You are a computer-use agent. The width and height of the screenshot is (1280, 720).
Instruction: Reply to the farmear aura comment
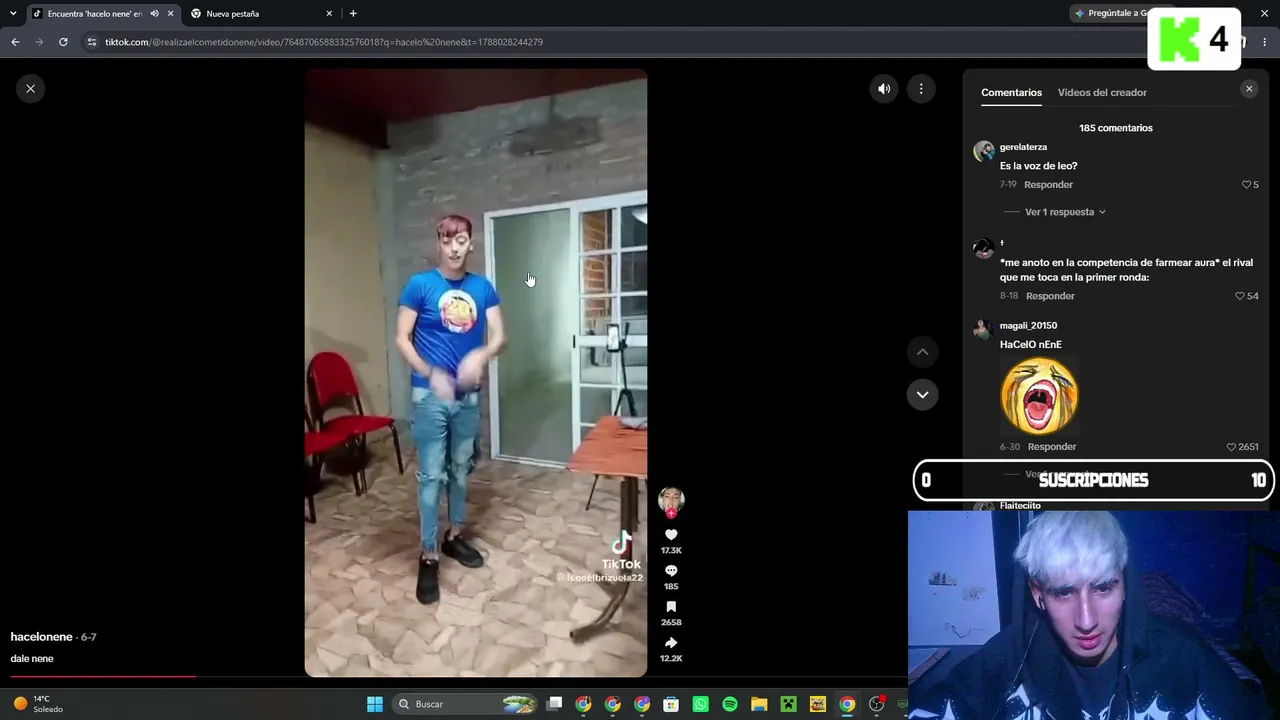(1050, 296)
